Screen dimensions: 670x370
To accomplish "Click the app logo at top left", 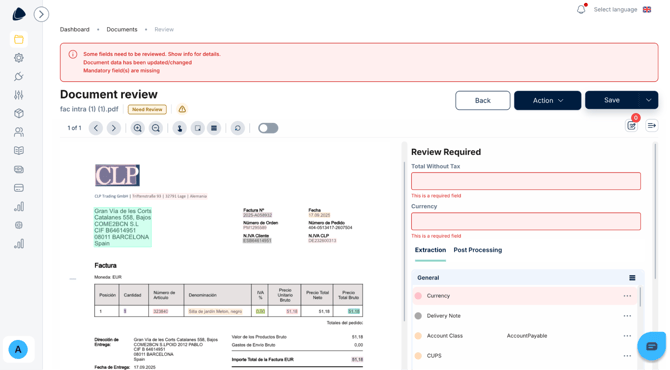I will coord(19,14).
